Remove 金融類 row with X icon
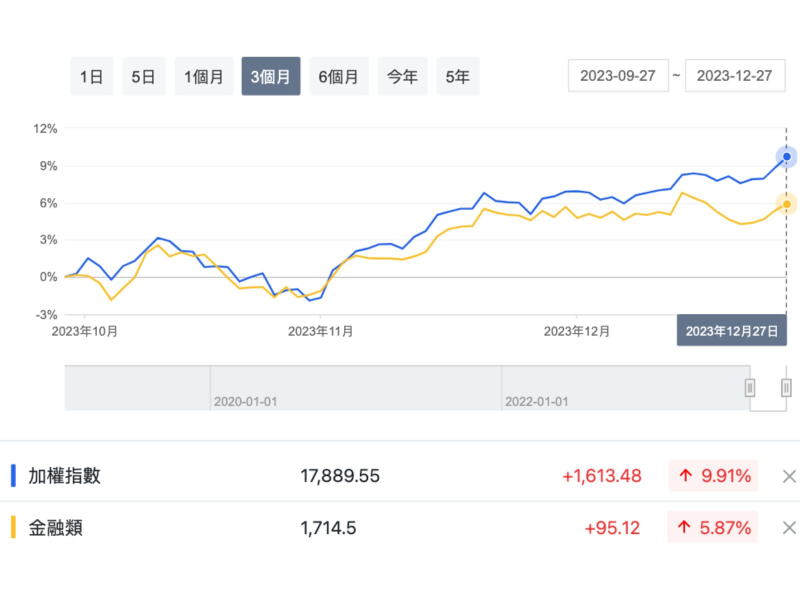Image resolution: width=800 pixels, height=600 pixels. (x=789, y=527)
